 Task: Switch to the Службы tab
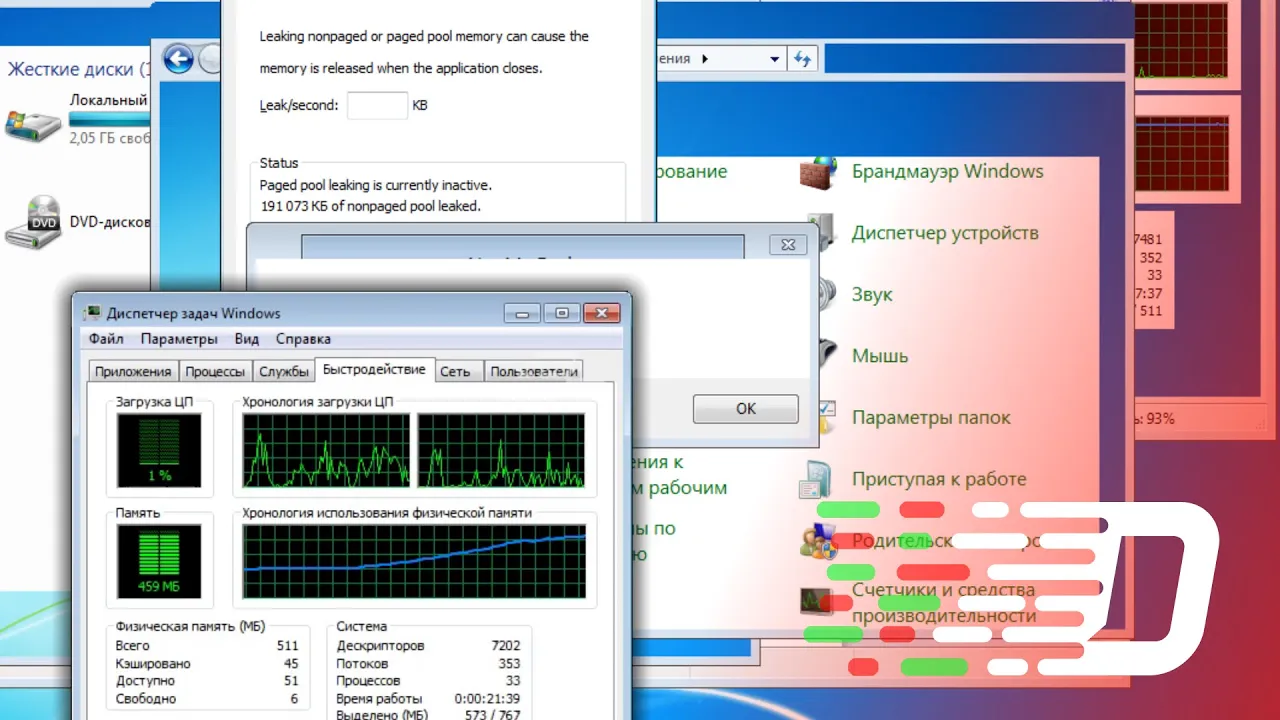284,371
